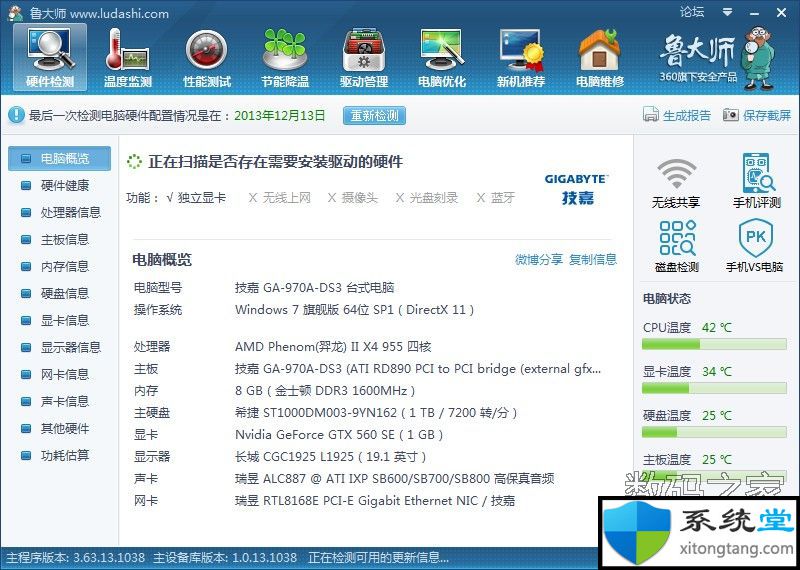Click the 重新检测 re-detect button
This screenshot has width=800, height=570.
tap(374, 115)
